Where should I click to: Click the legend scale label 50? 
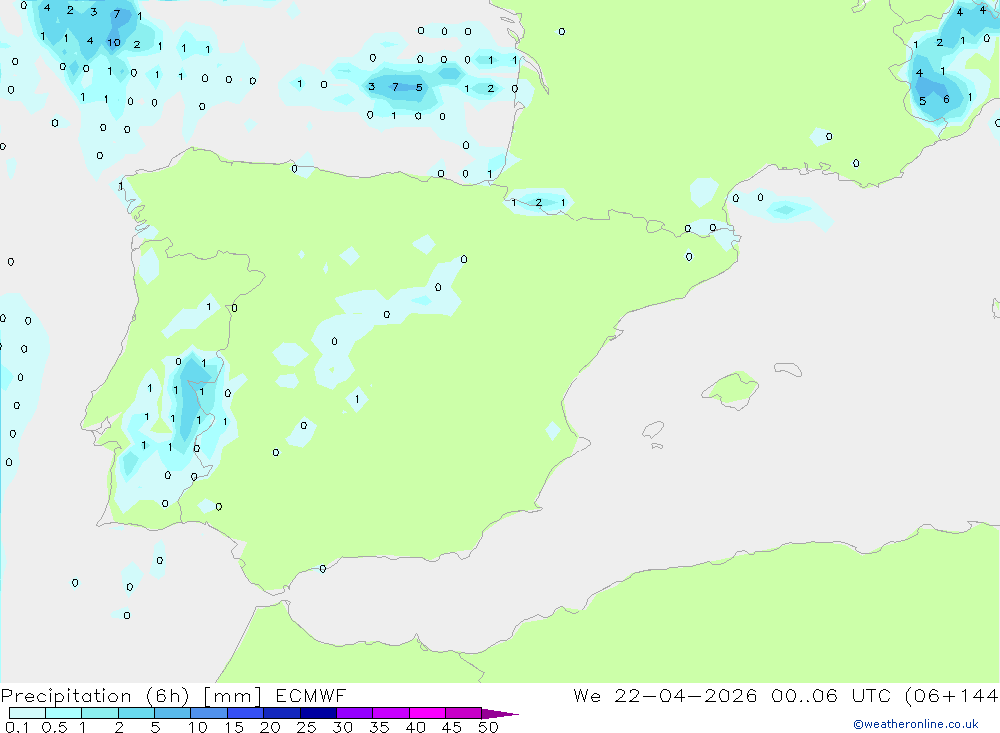click(x=488, y=727)
